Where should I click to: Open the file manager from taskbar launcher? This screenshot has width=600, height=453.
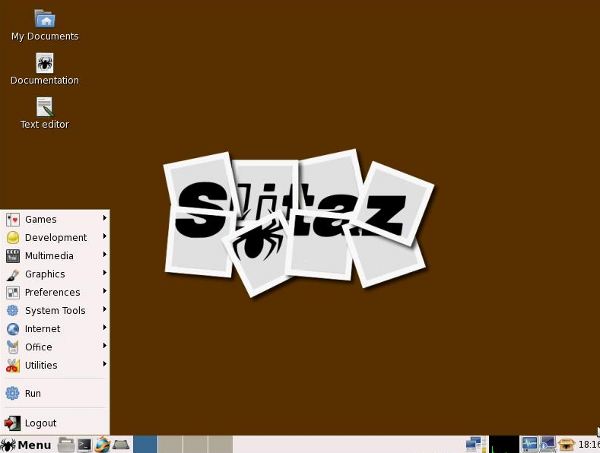coord(66,445)
